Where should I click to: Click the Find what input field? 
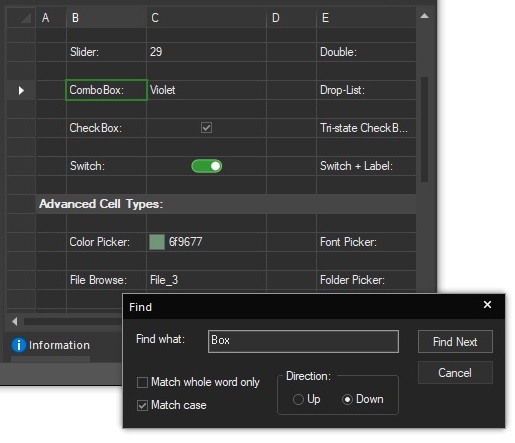pos(303,341)
